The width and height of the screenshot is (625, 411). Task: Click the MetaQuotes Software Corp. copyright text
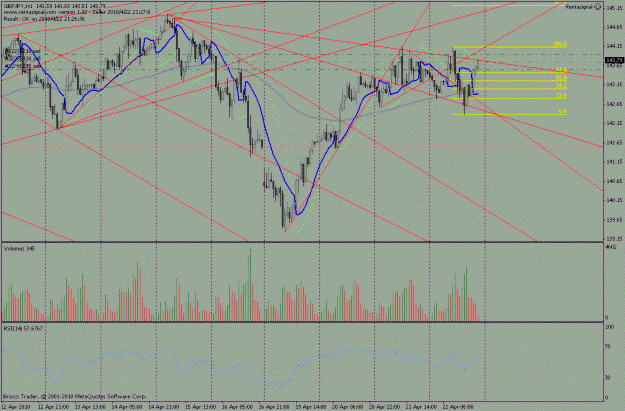coord(75,397)
